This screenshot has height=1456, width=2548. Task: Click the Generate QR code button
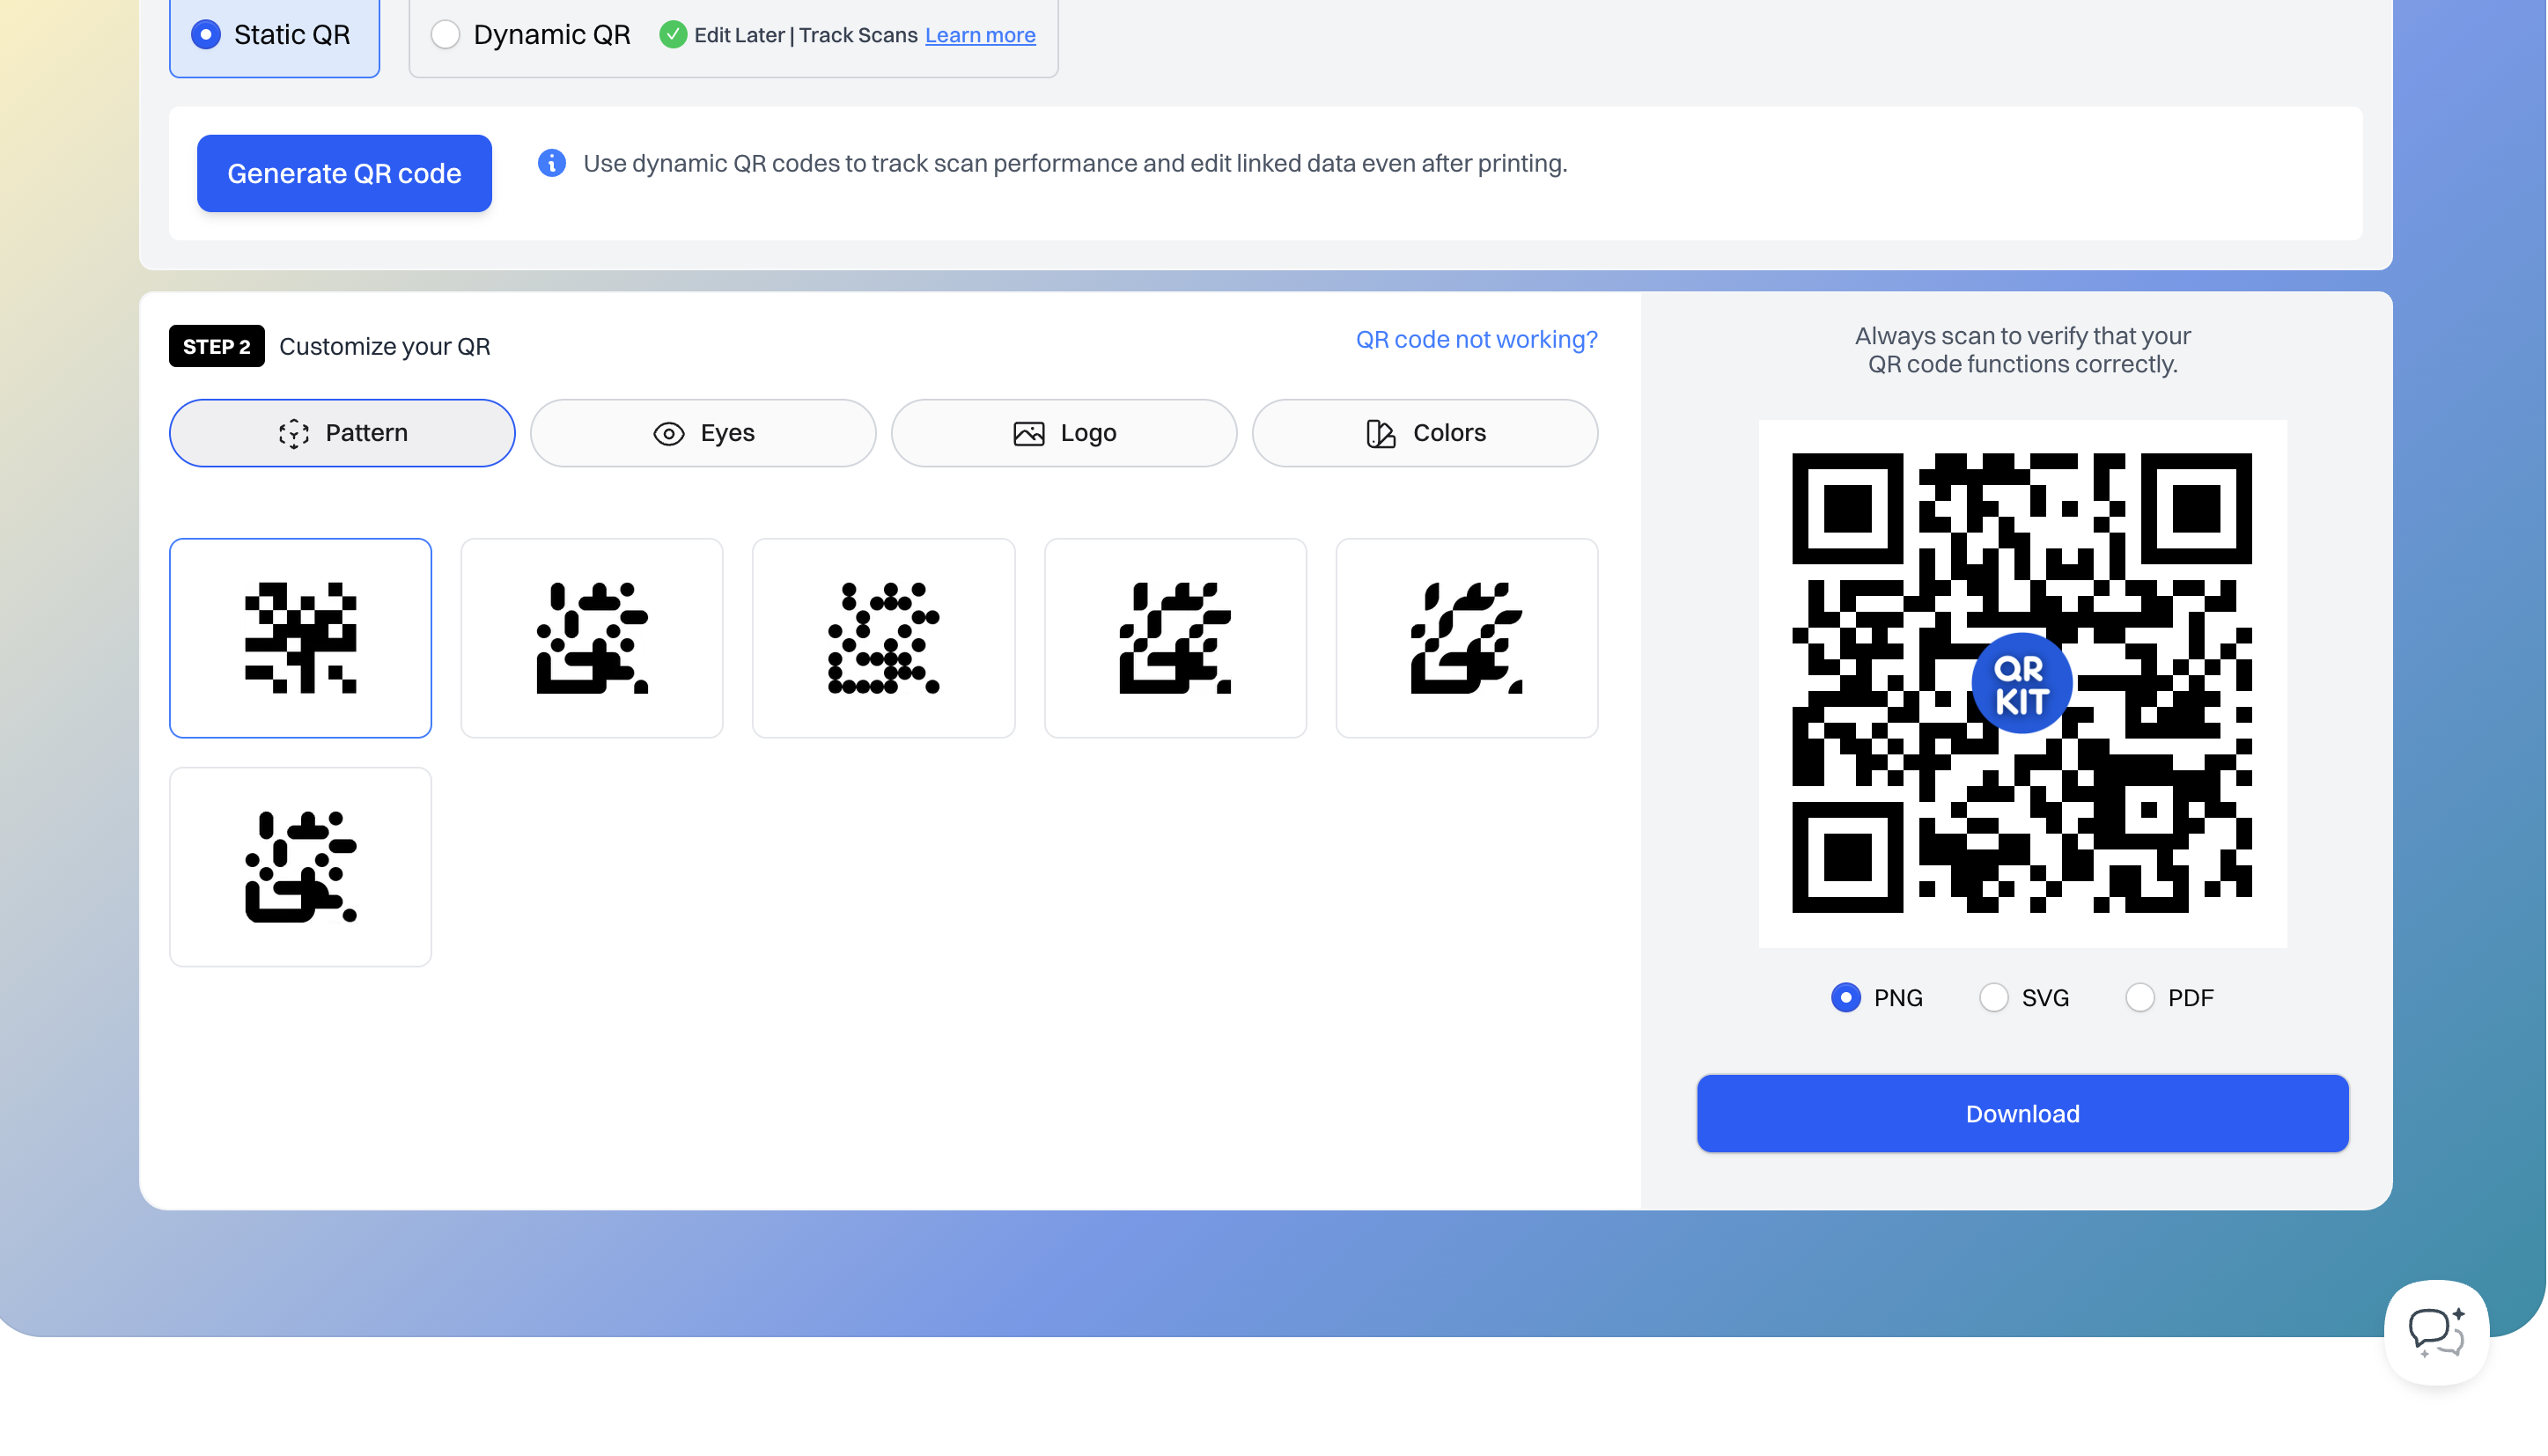click(x=344, y=173)
